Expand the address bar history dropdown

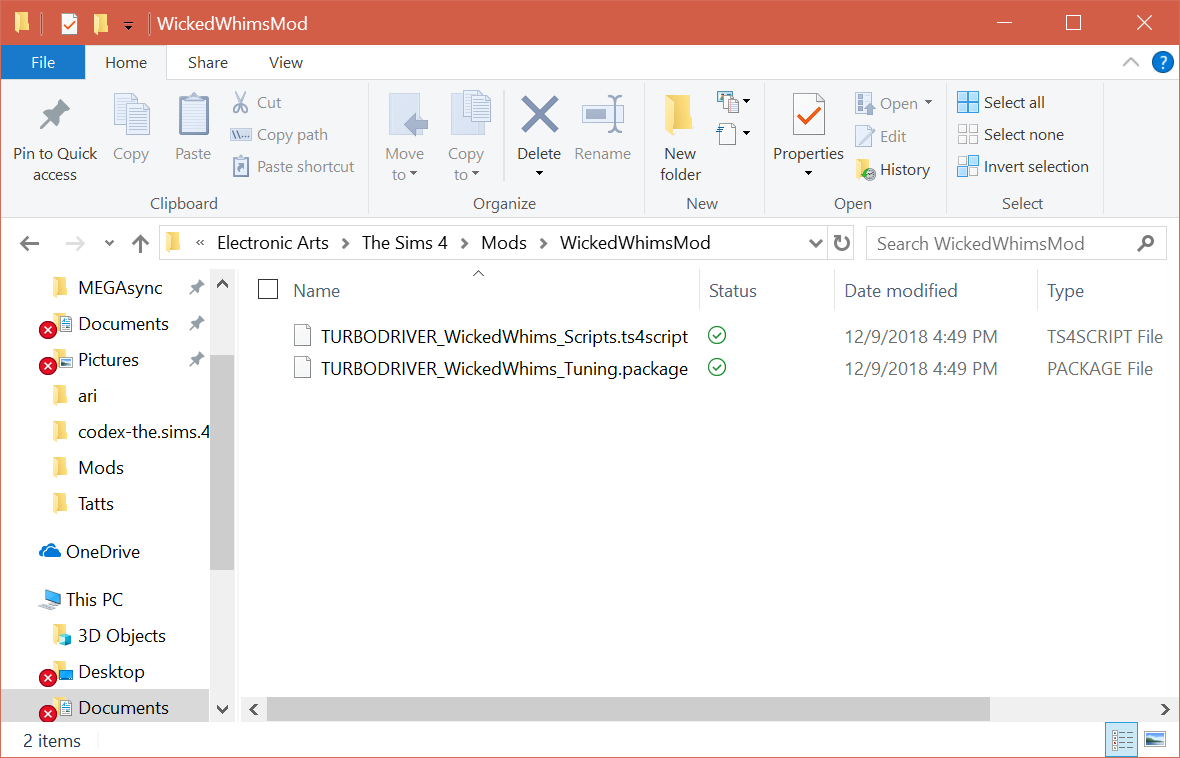[816, 243]
